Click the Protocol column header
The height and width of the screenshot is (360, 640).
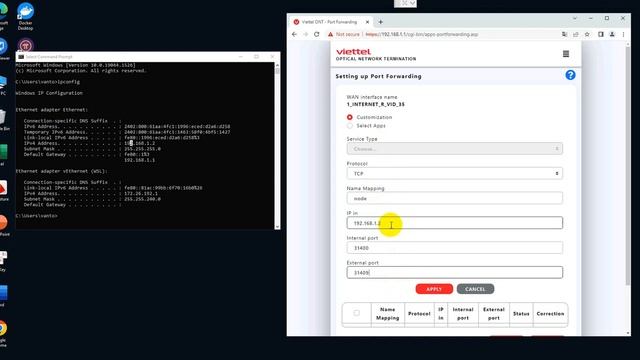pyautogui.click(x=419, y=313)
